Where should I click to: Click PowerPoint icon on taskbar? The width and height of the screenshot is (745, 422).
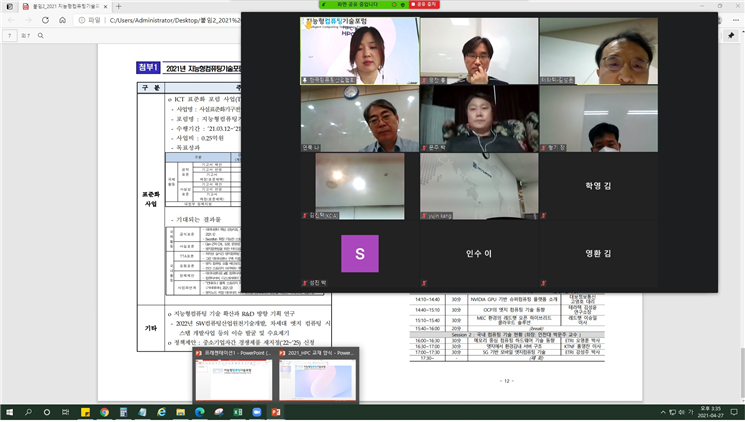[x=276, y=412]
